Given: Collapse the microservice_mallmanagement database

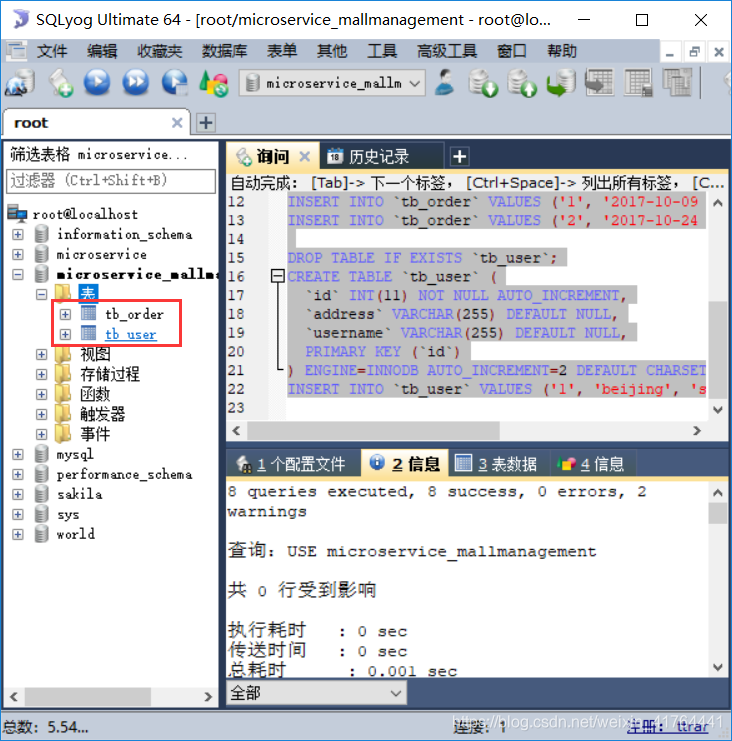Looking at the screenshot, I should click(18, 274).
